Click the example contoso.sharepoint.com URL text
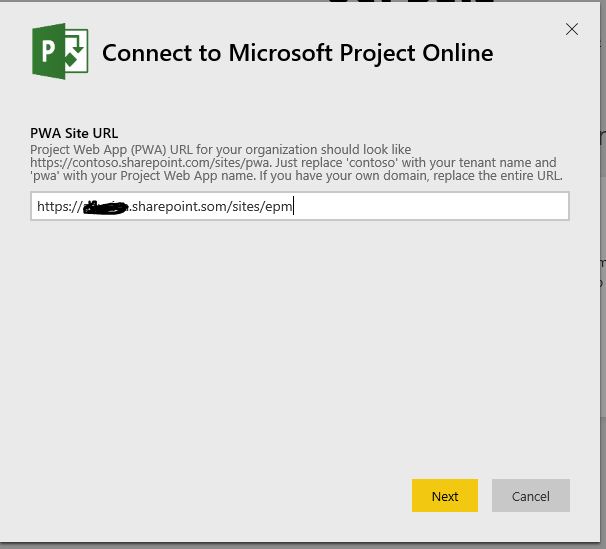606x549 pixels. [150, 163]
